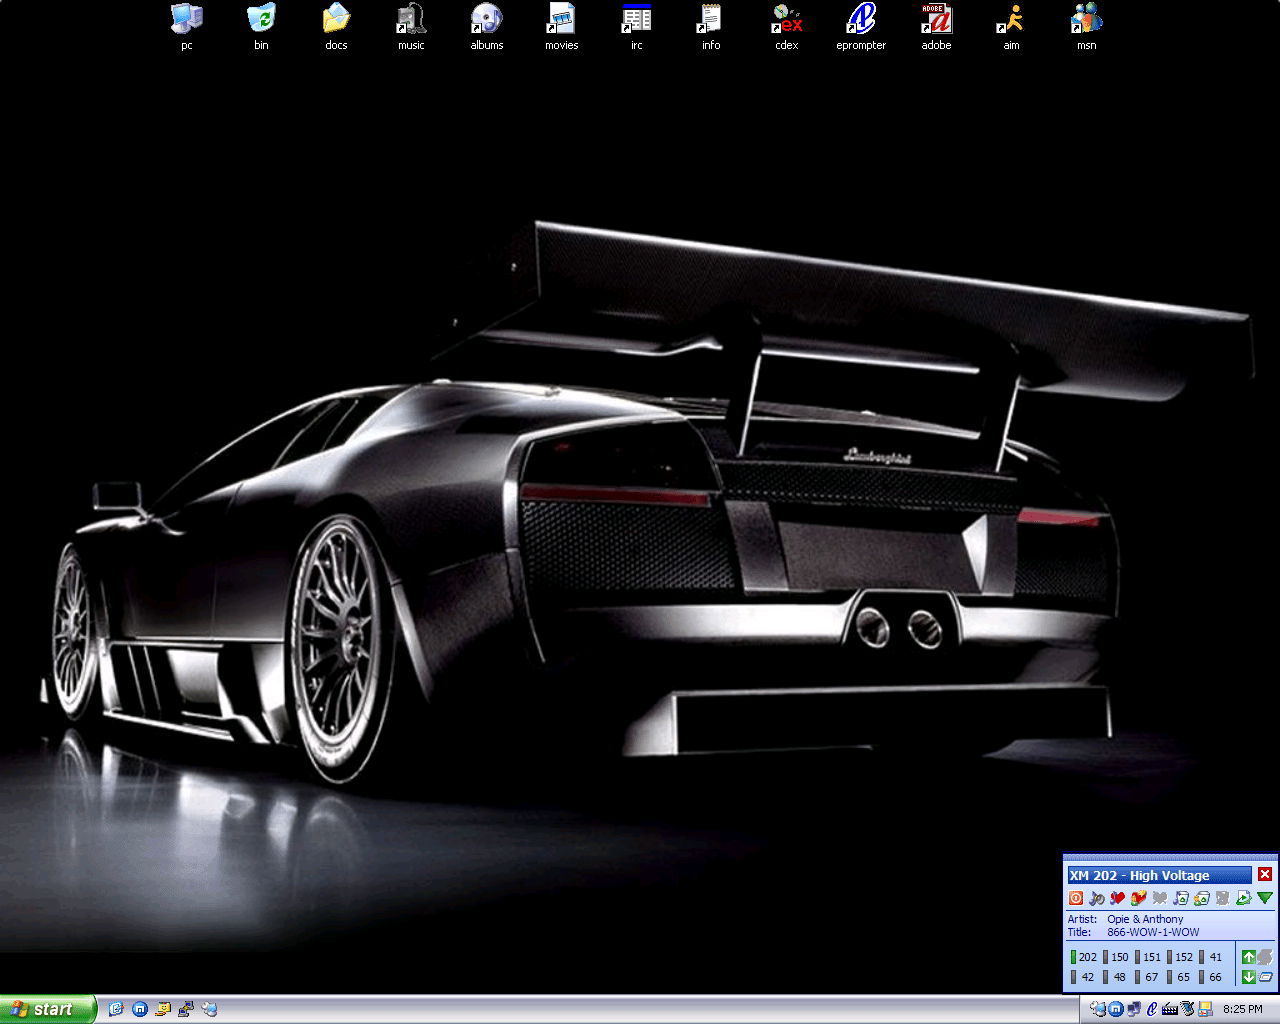Click the red heart music note icon

pyautogui.click(x=1118, y=898)
